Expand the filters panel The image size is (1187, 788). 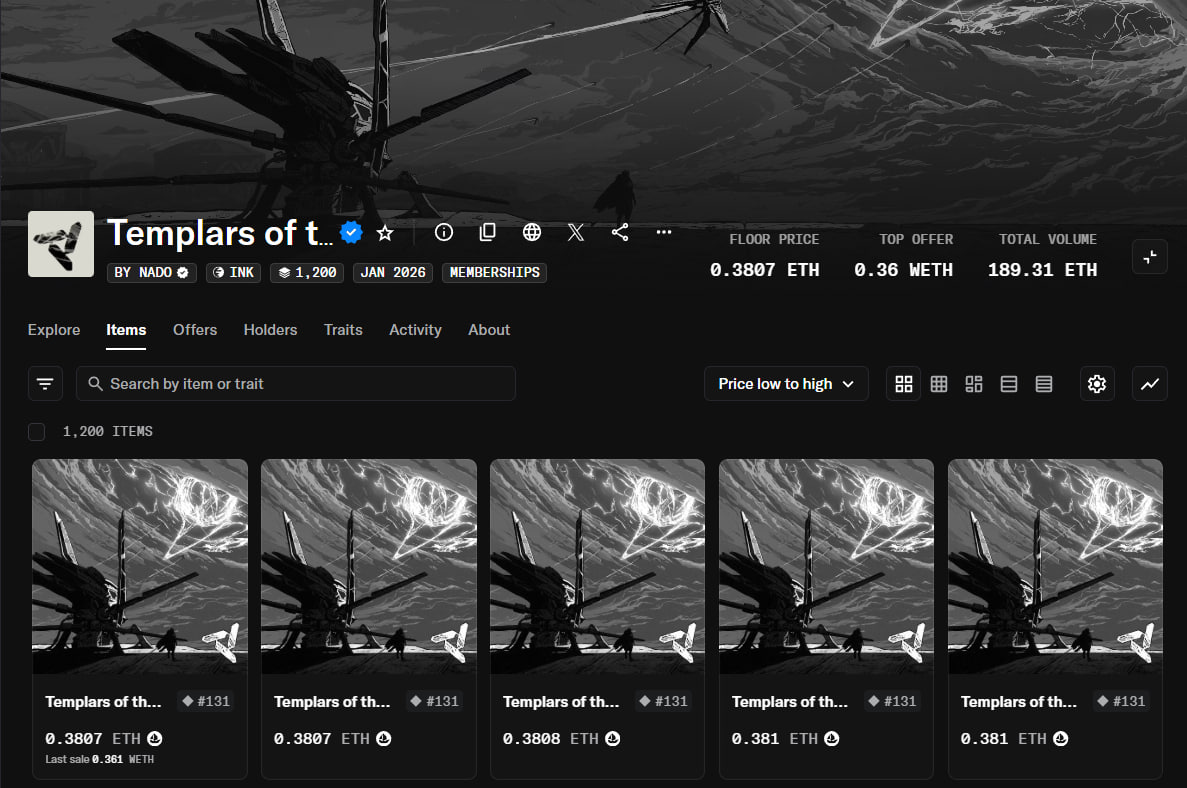[x=45, y=384]
